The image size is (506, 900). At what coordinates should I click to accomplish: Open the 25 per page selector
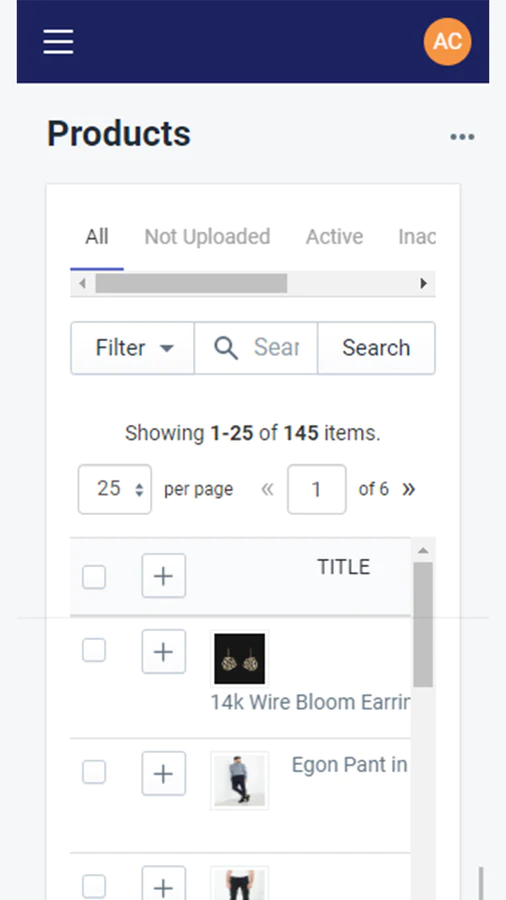click(115, 489)
